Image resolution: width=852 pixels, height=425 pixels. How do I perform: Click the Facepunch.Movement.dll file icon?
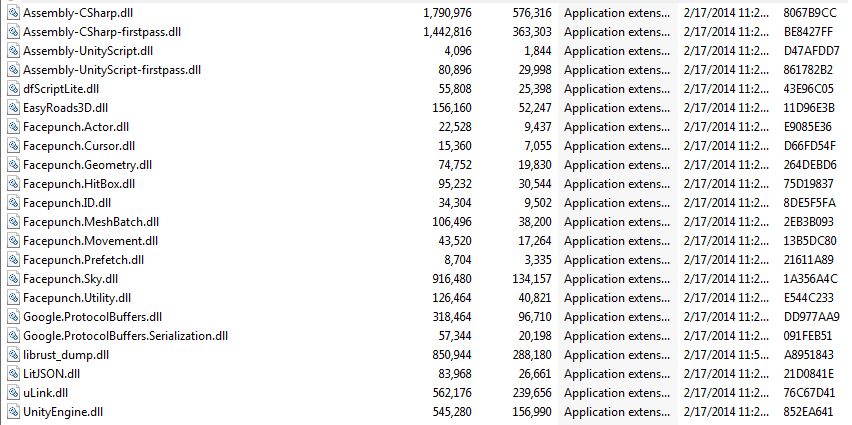pos(13,241)
